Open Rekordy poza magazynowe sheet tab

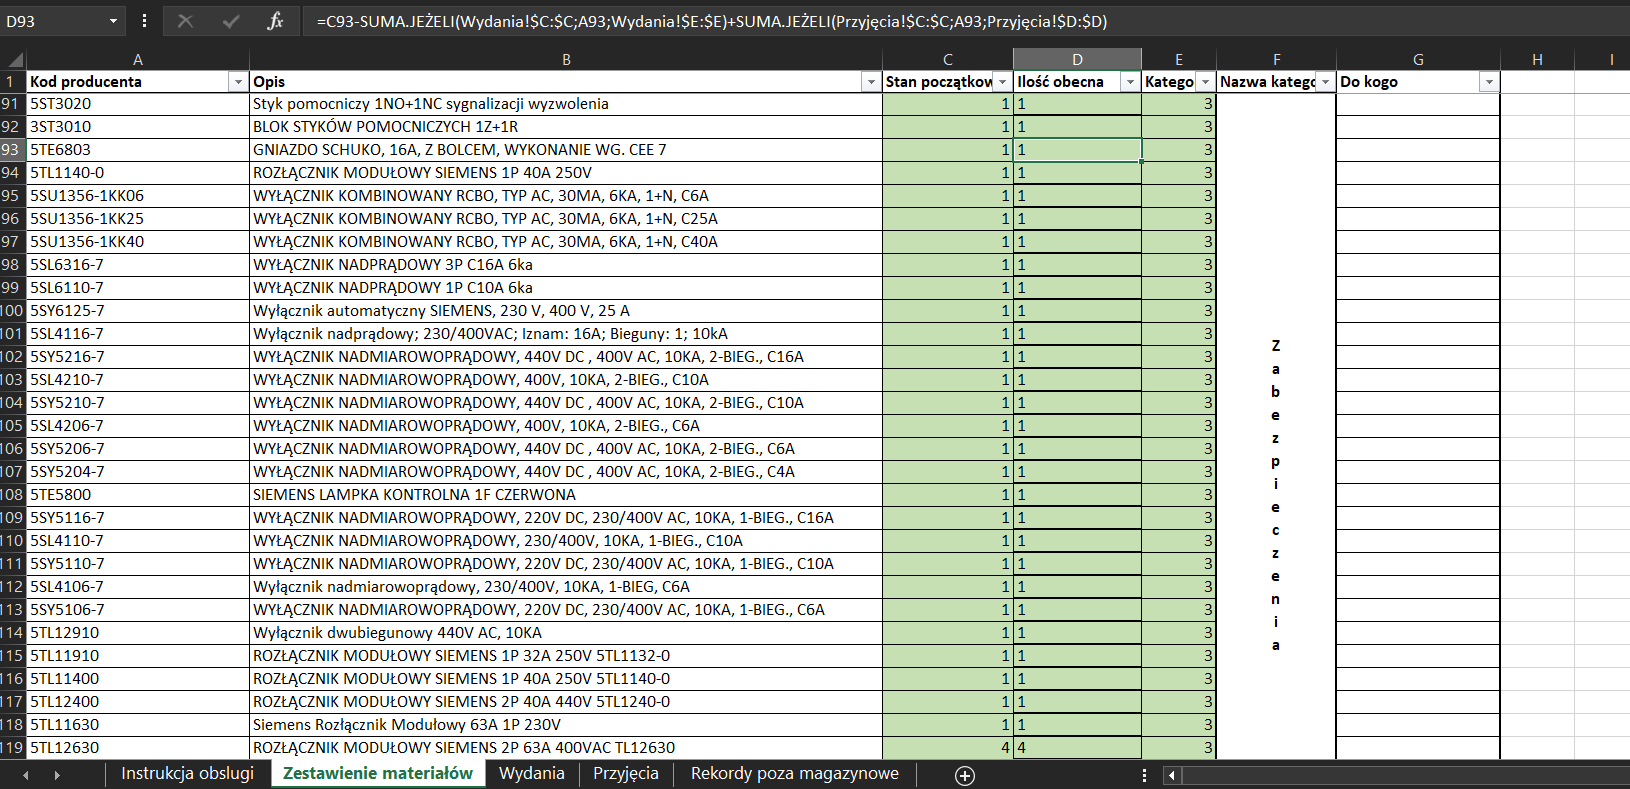pyautogui.click(x=795, y=773)
